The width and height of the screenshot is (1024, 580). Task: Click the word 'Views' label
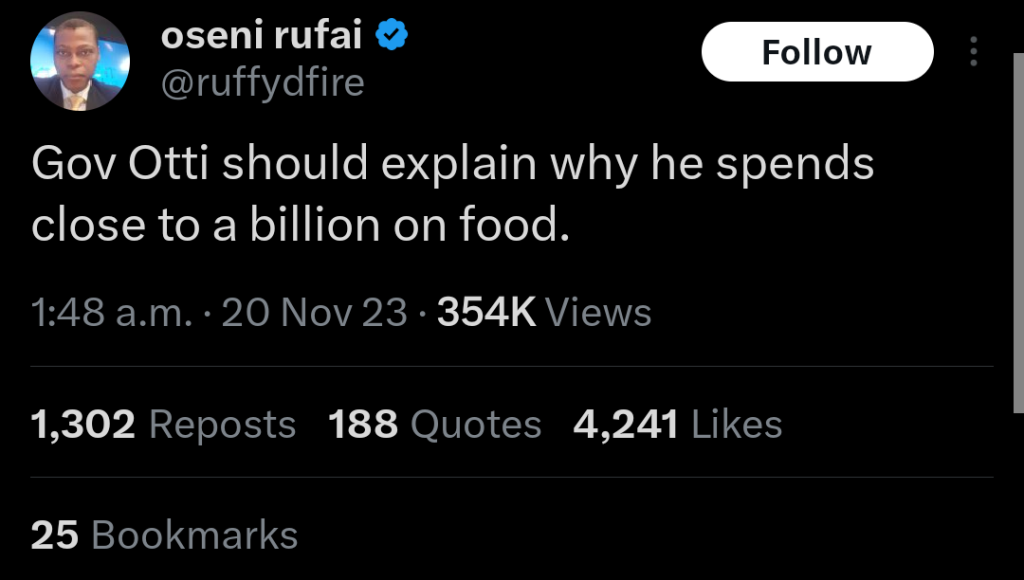pyautogui.click(x=599, y=313)
